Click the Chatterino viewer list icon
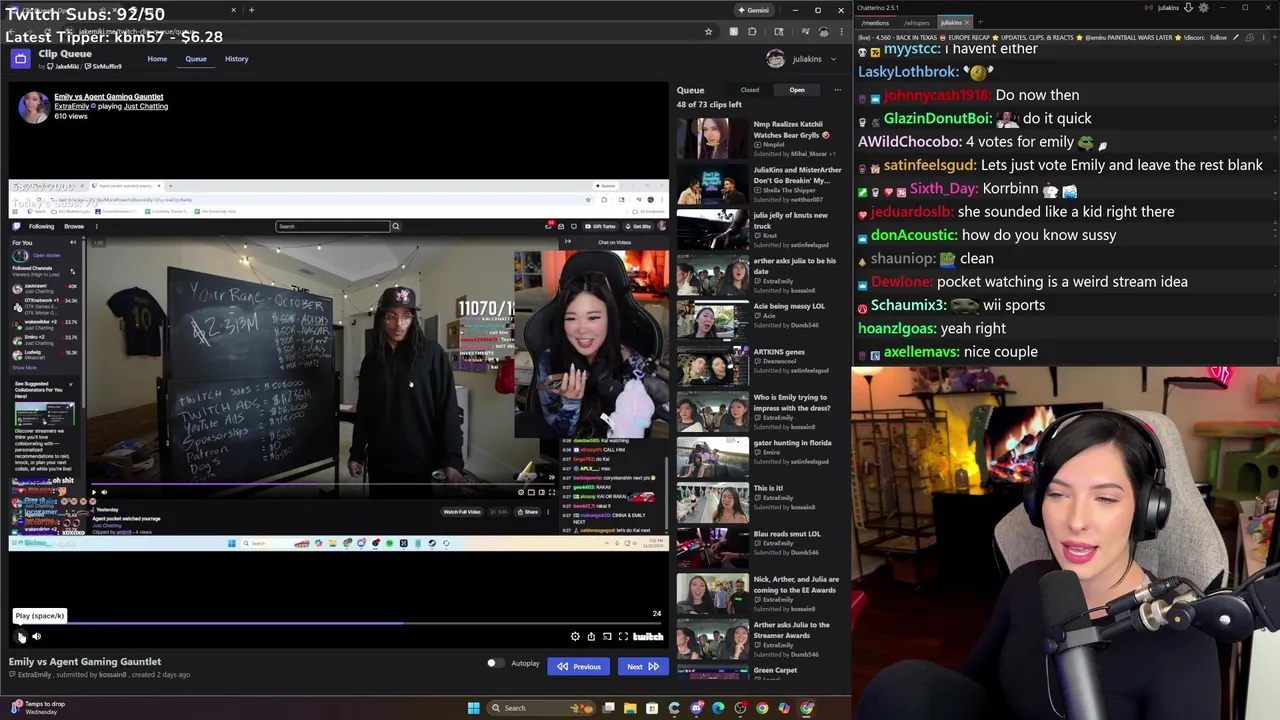Screen dimensions: 1280x720 (1249, 37)
